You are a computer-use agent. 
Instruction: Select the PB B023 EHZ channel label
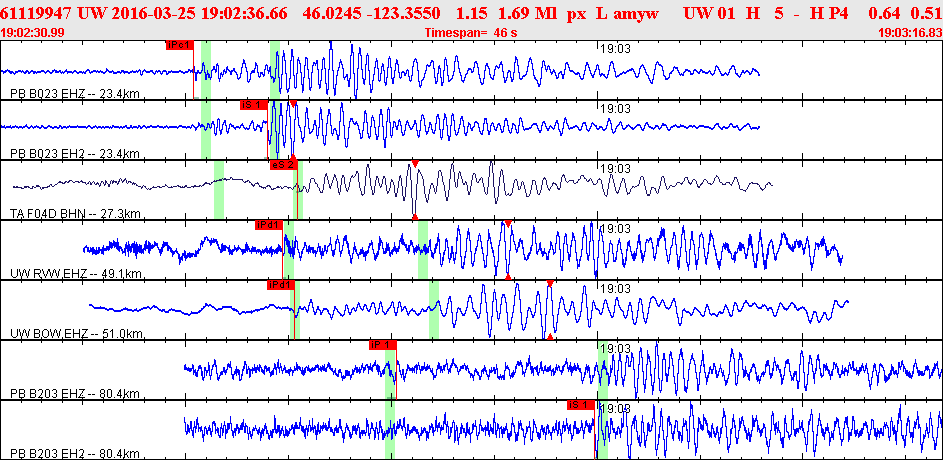(x=74, y=93)
